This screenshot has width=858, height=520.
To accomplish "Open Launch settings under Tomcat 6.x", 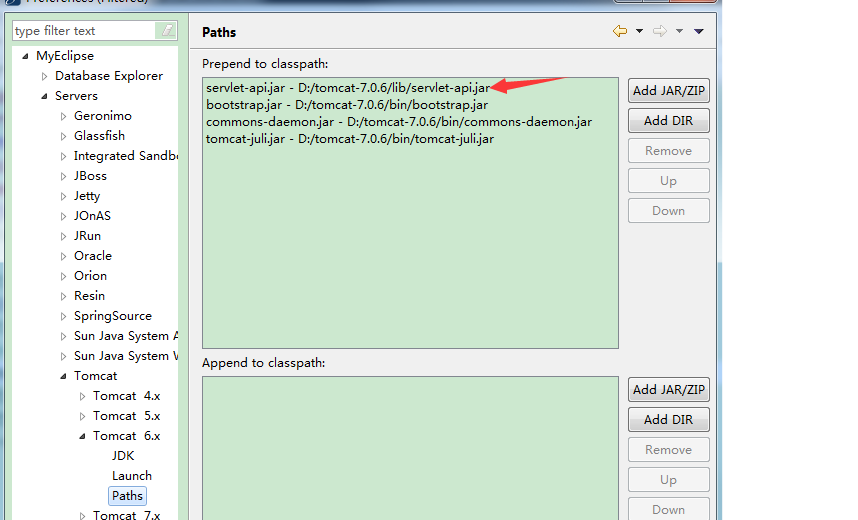I will [x=132, y=476].
